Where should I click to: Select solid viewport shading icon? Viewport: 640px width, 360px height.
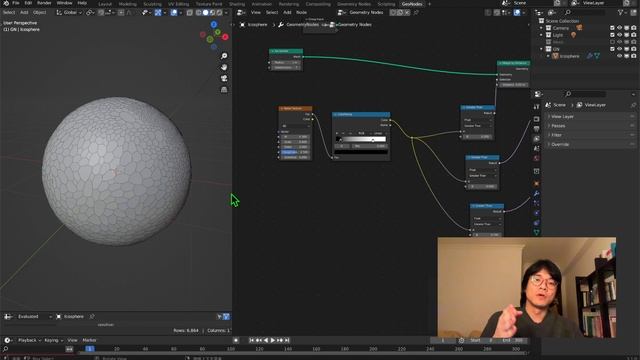pos(205,13)
